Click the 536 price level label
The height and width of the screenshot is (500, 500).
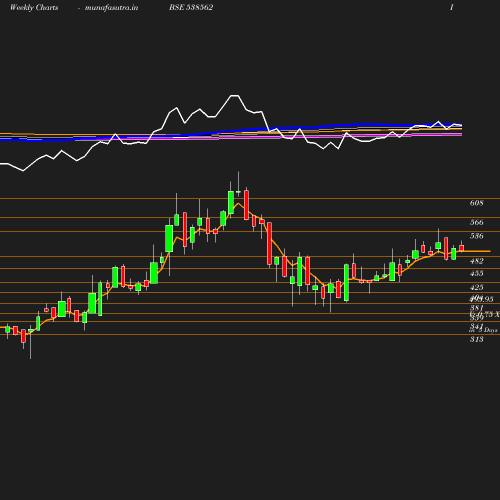pyautogui.click(x=476, y=236)
